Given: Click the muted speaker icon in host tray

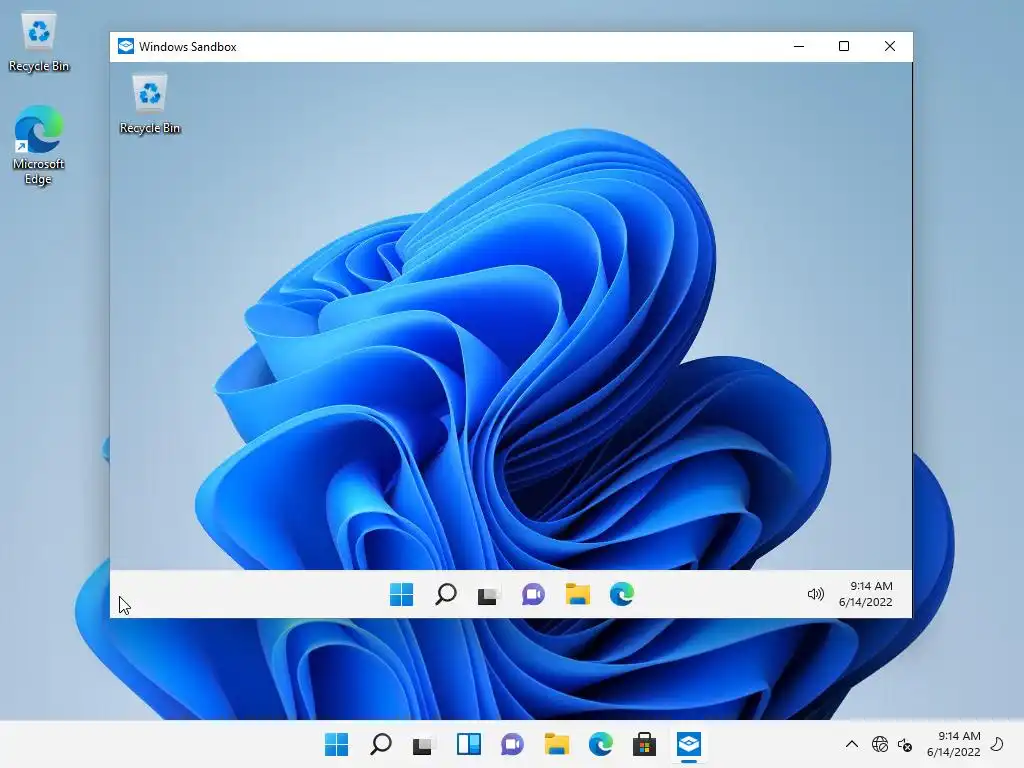Looking at the screenshot, I should 904,744.
